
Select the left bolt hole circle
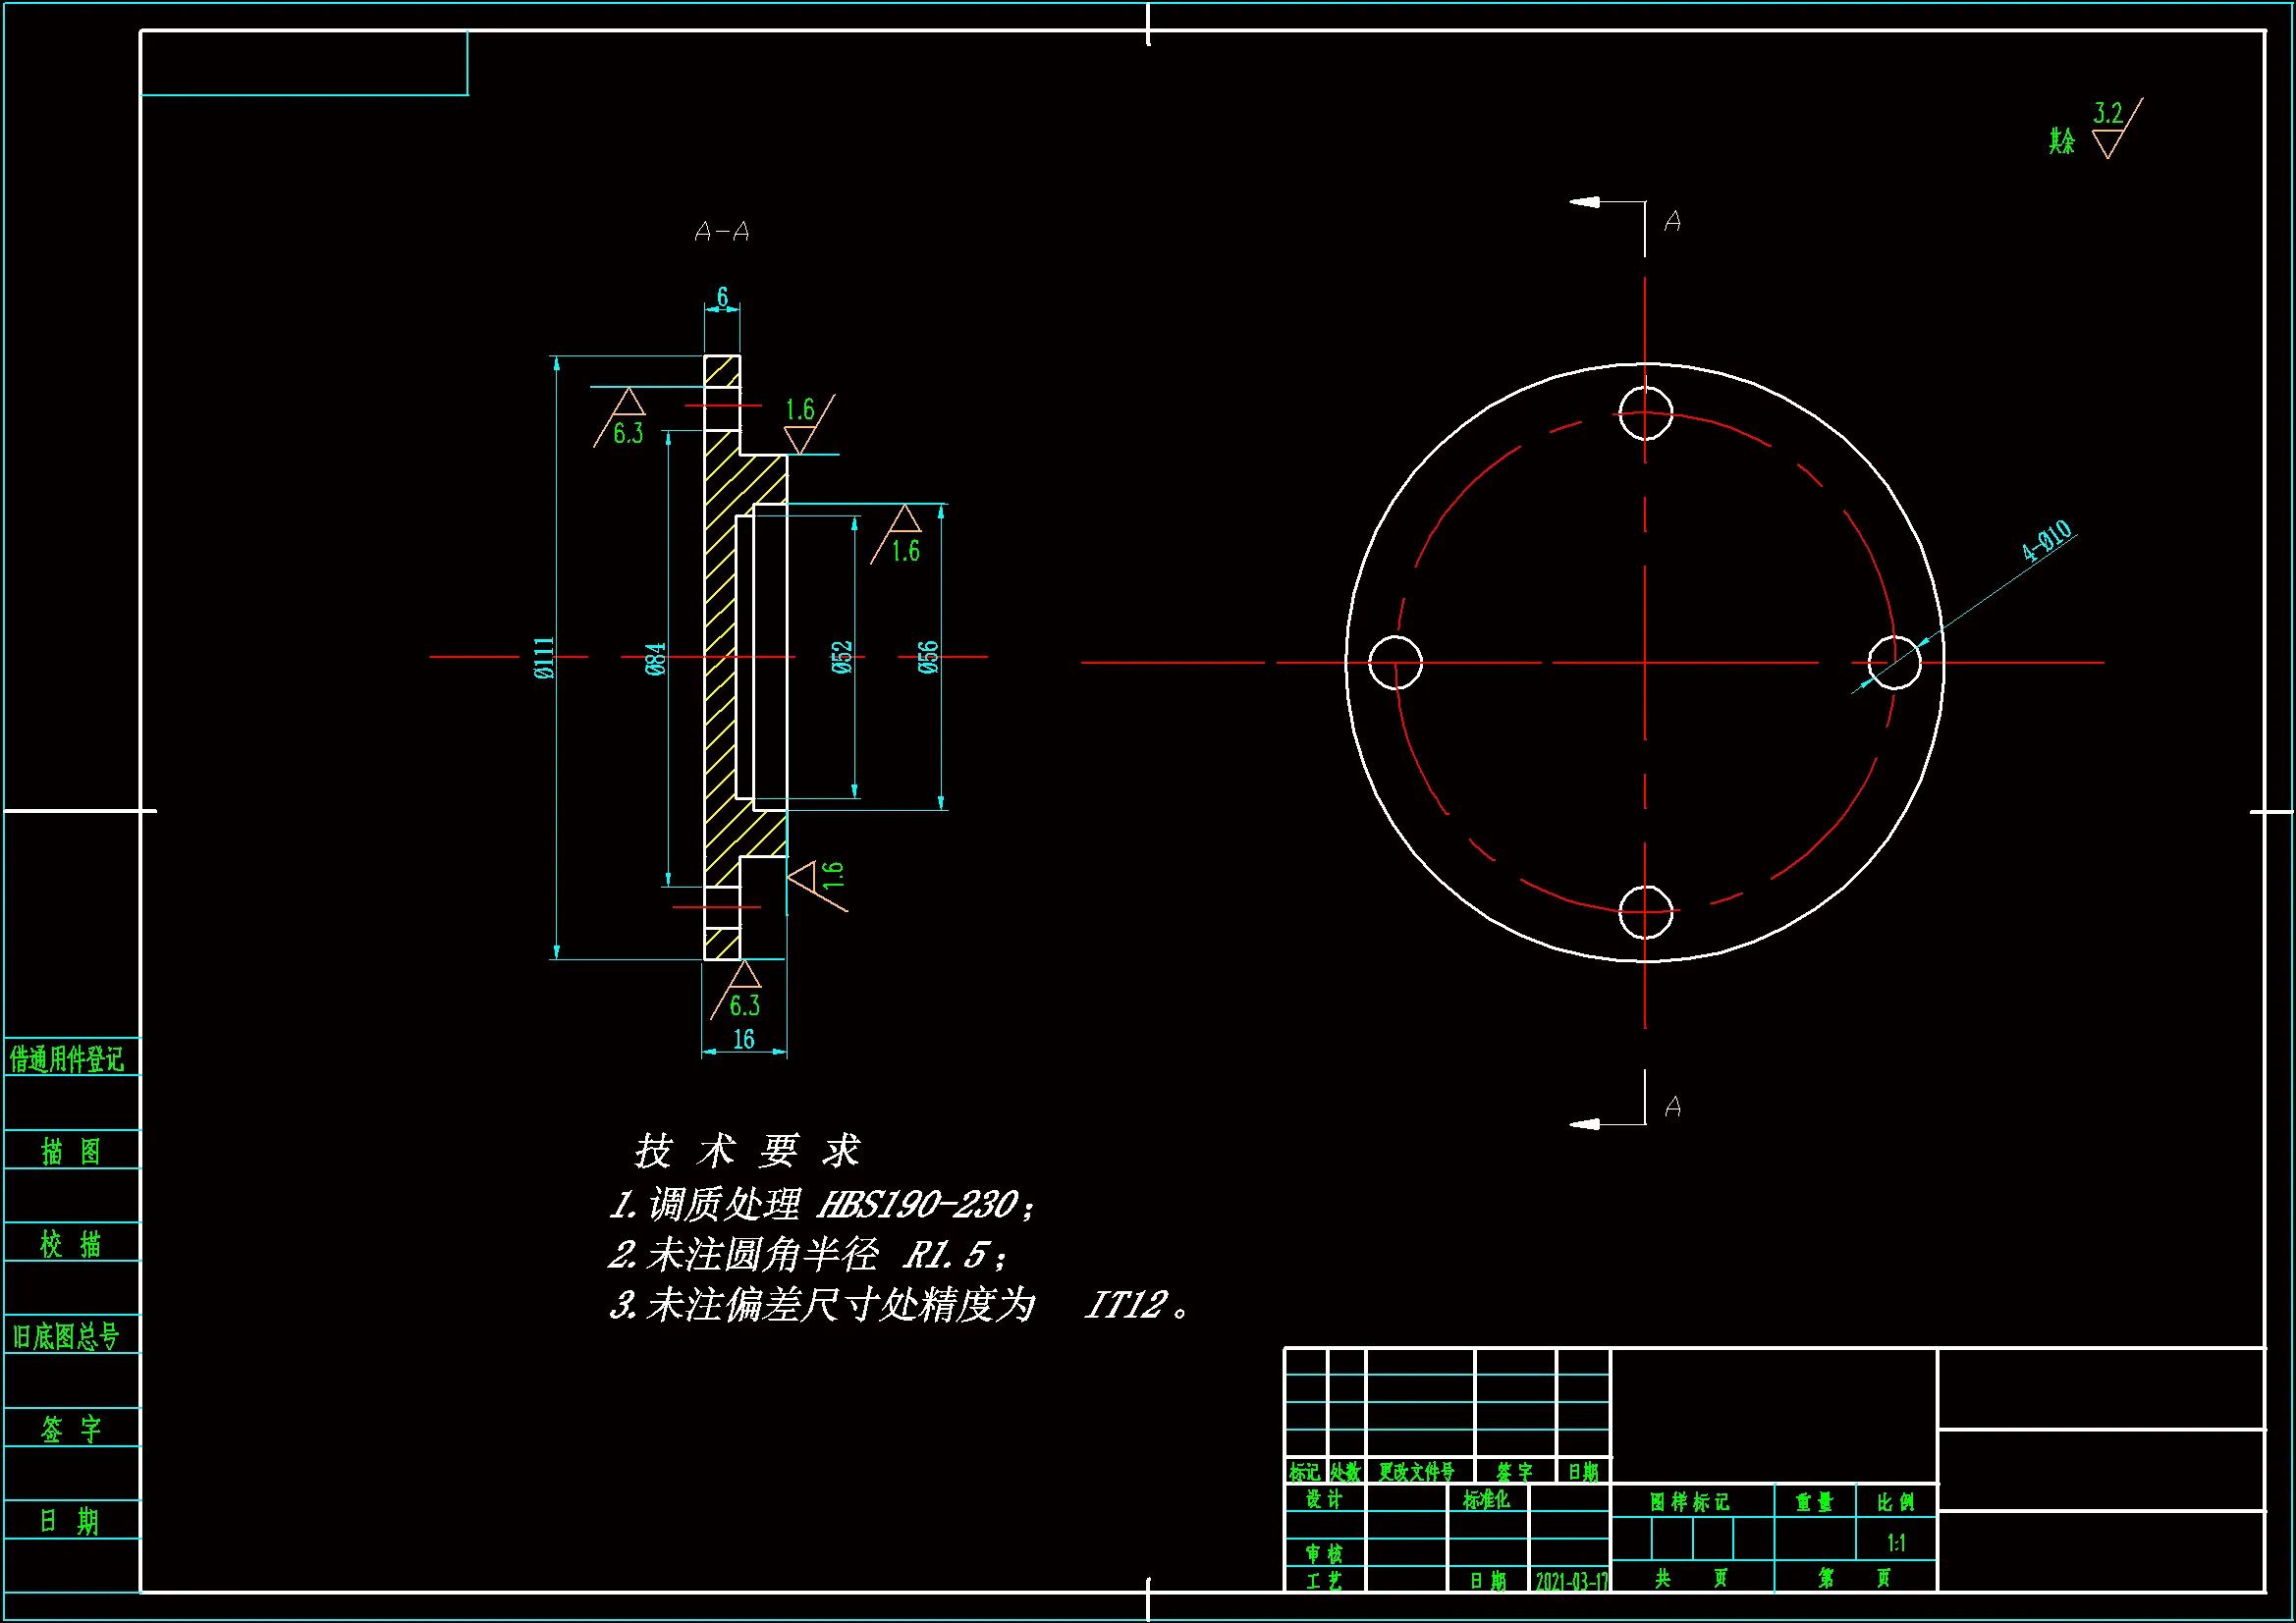1395,662
